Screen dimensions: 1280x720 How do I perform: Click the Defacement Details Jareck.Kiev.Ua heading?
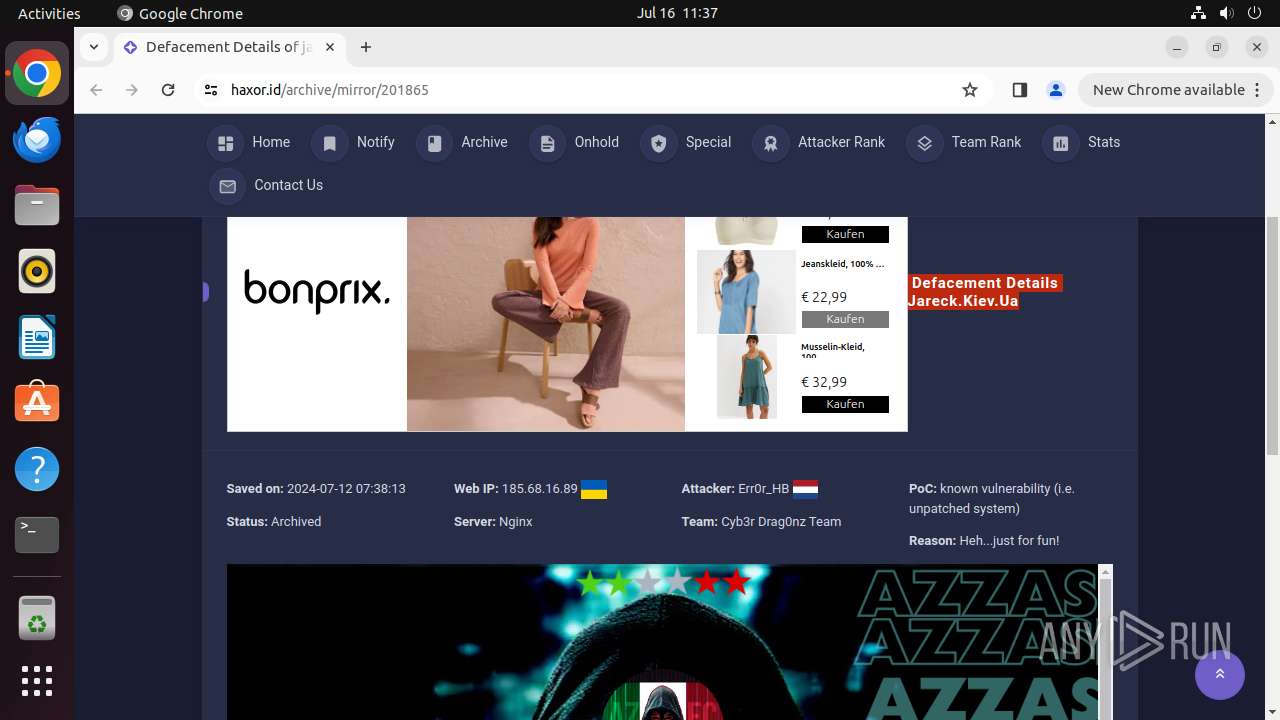pyautogui.click(x=983, y=292)
